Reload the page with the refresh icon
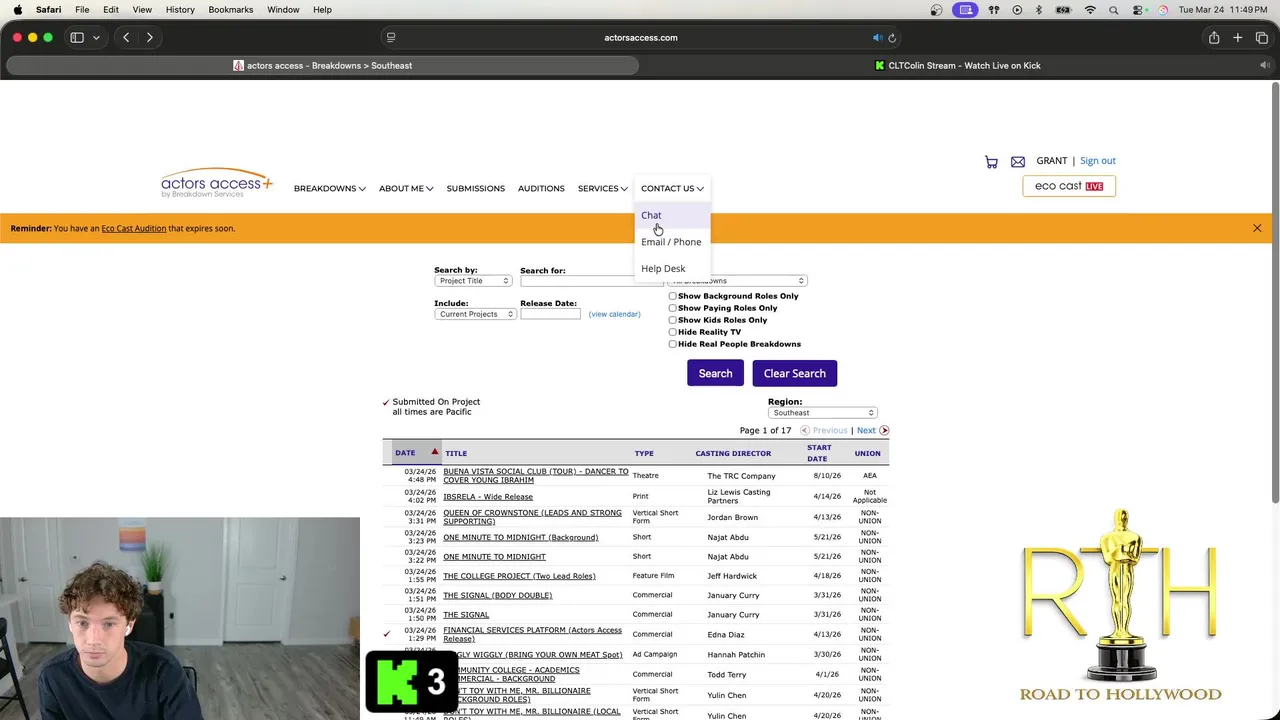 point(892,38)
